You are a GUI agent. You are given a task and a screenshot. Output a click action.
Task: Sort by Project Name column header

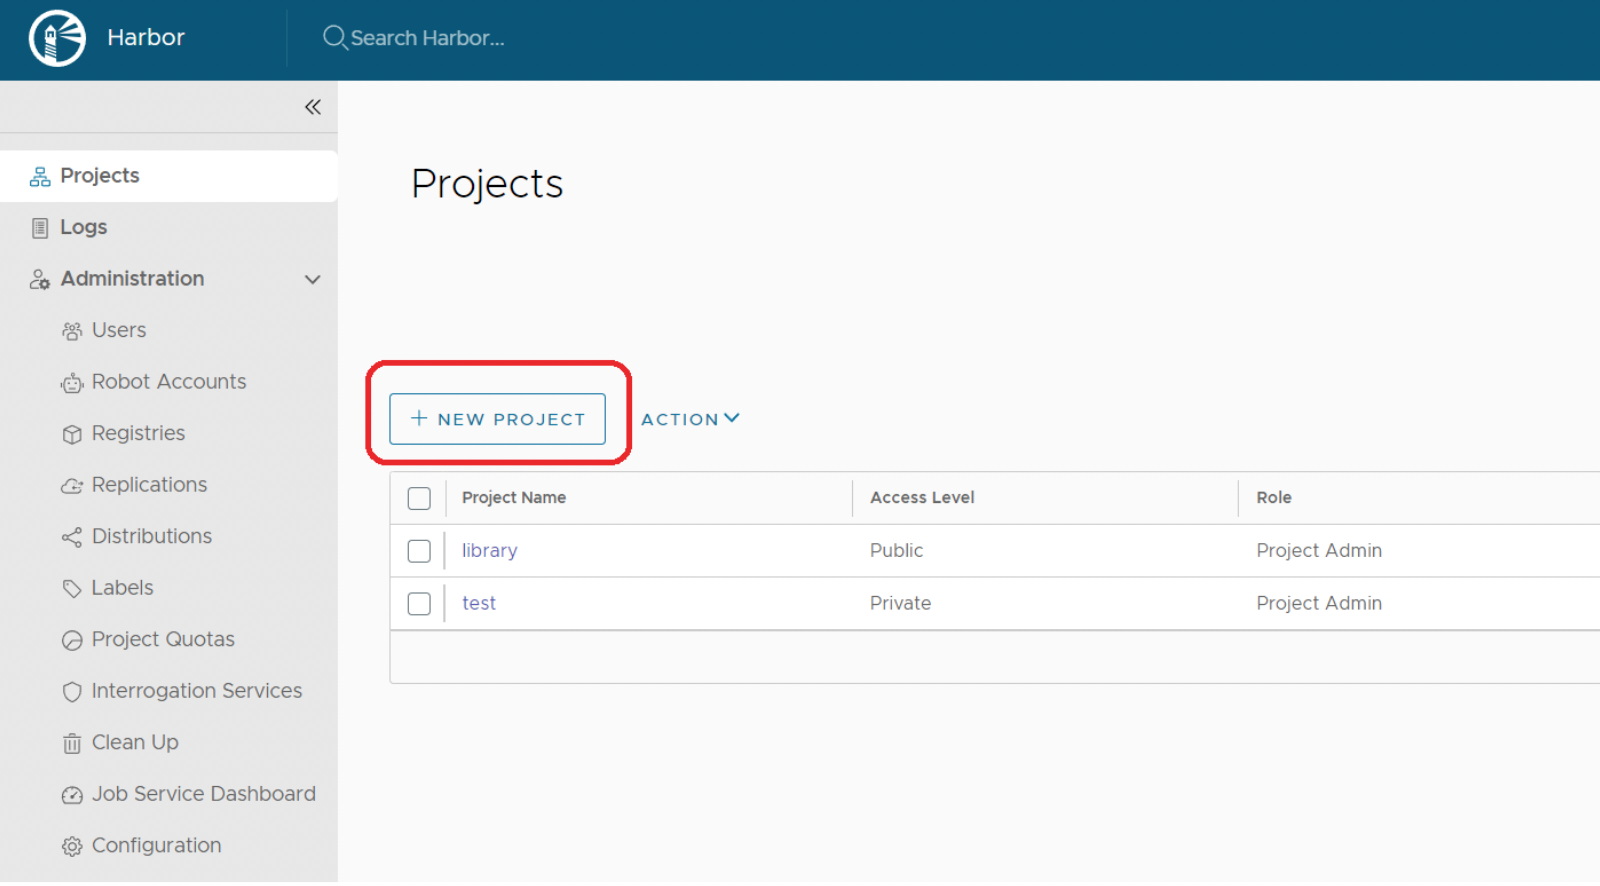click(514, 498)
